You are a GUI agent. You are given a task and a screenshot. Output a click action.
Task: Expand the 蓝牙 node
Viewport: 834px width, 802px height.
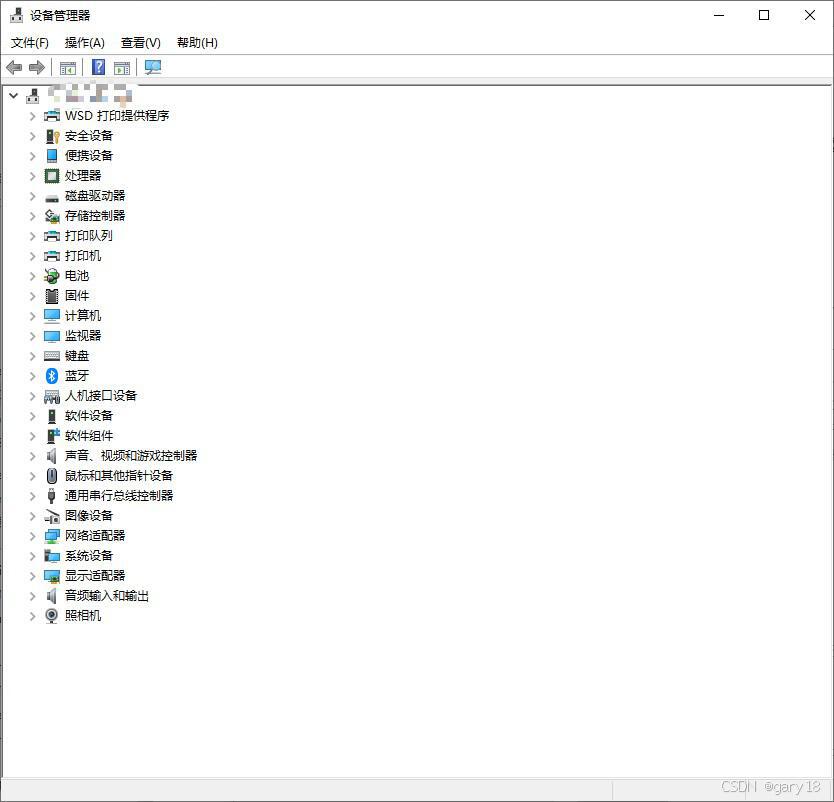point(32,376)
